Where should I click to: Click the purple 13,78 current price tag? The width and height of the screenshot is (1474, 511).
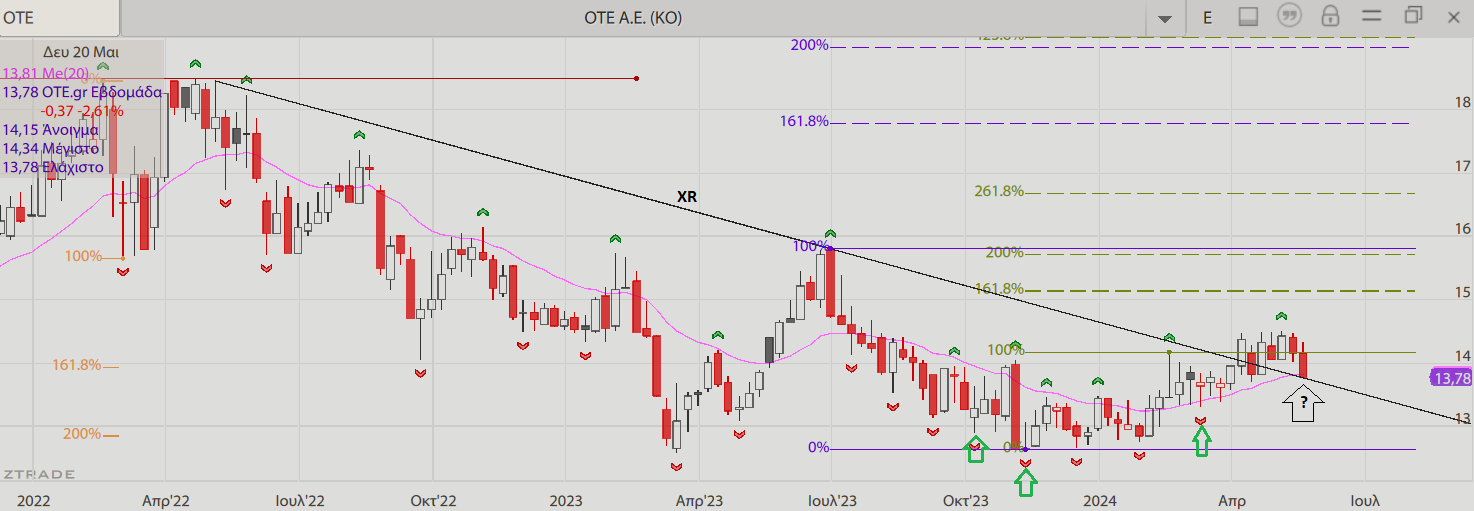coord(1451,378)
